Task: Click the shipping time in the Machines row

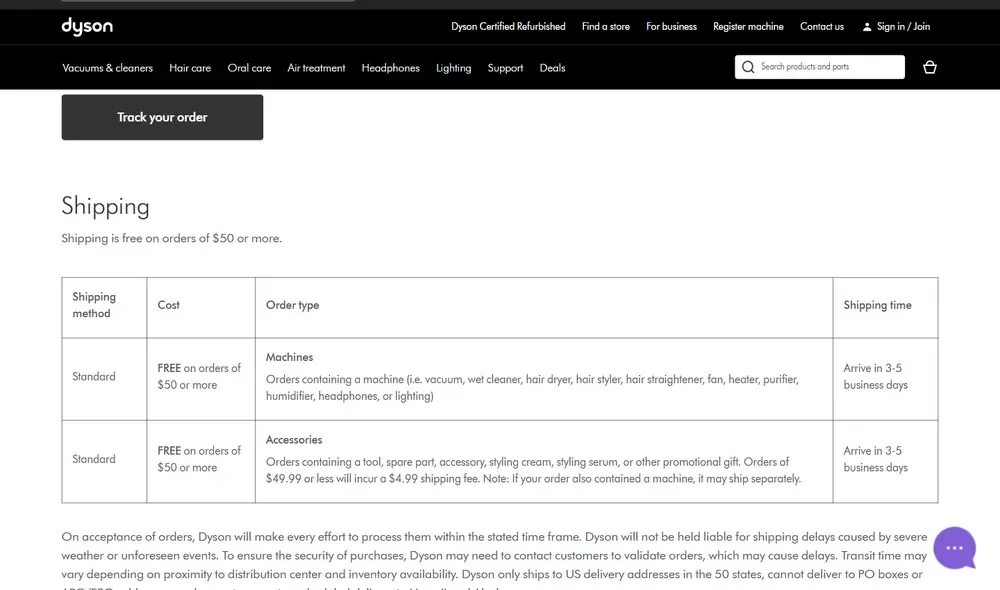Action: pos(876,376)
